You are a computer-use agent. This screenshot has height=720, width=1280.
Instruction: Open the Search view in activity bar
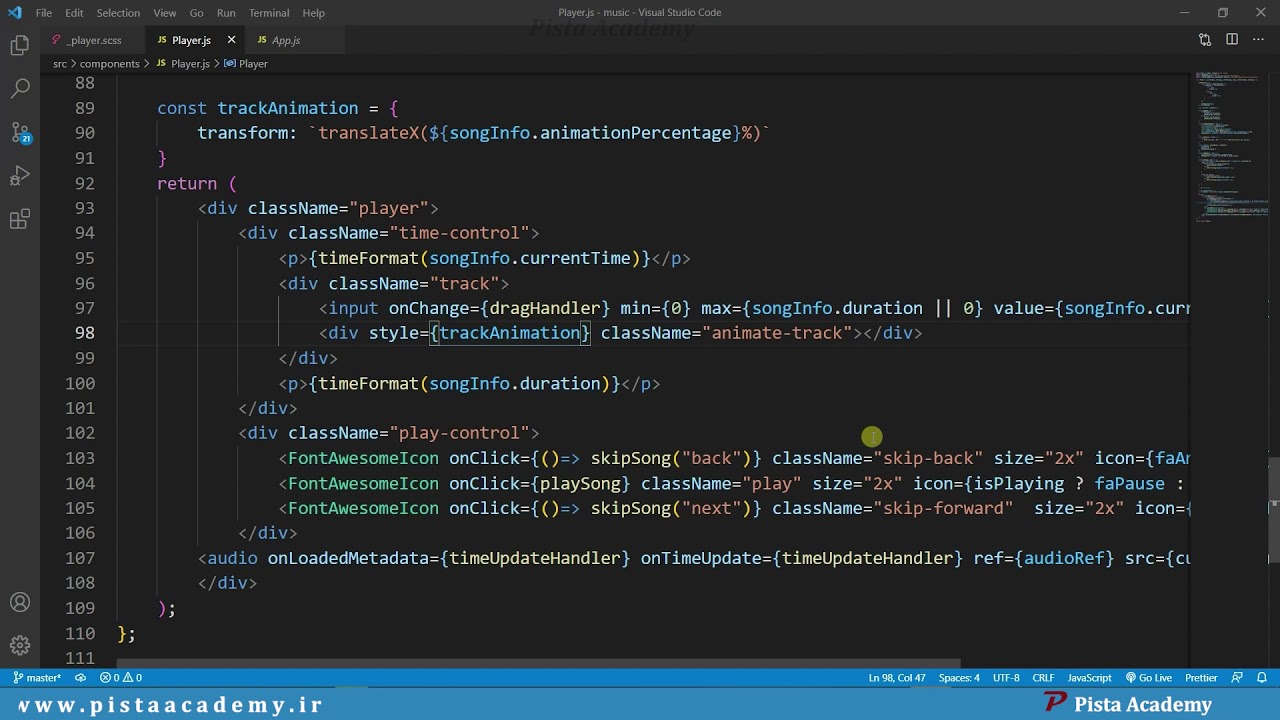[x=20, y=89]
